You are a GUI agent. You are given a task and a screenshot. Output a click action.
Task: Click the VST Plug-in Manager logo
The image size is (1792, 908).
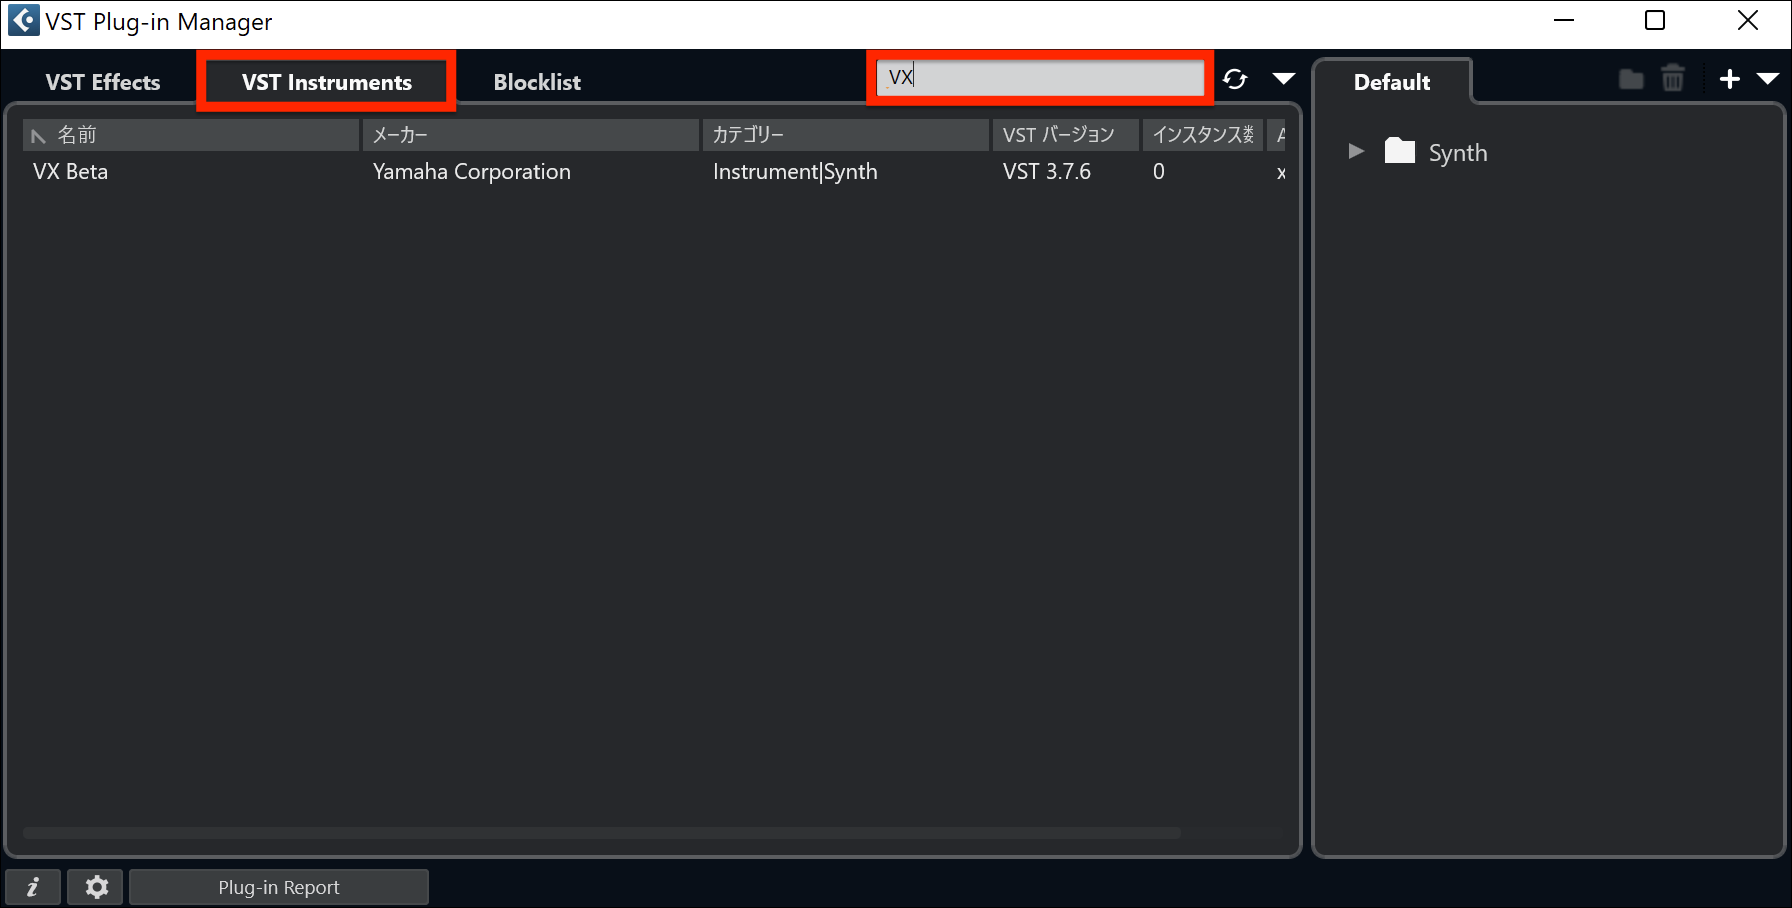pyautogui.click(x=22, y=20)
